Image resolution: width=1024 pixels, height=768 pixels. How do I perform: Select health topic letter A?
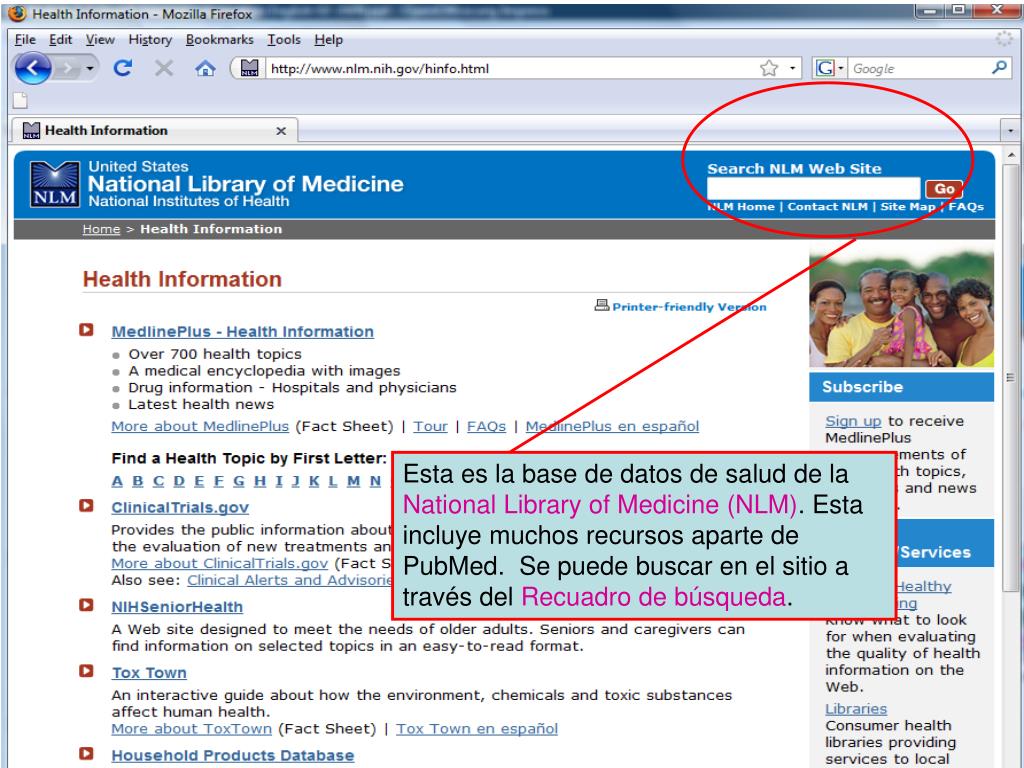(x=117, y=481)
